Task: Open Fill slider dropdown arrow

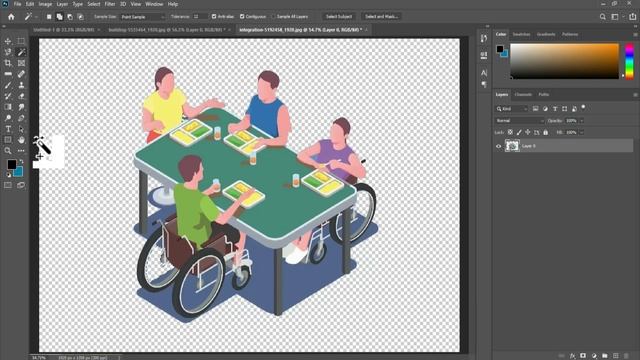Action: (x=582, y=132)
